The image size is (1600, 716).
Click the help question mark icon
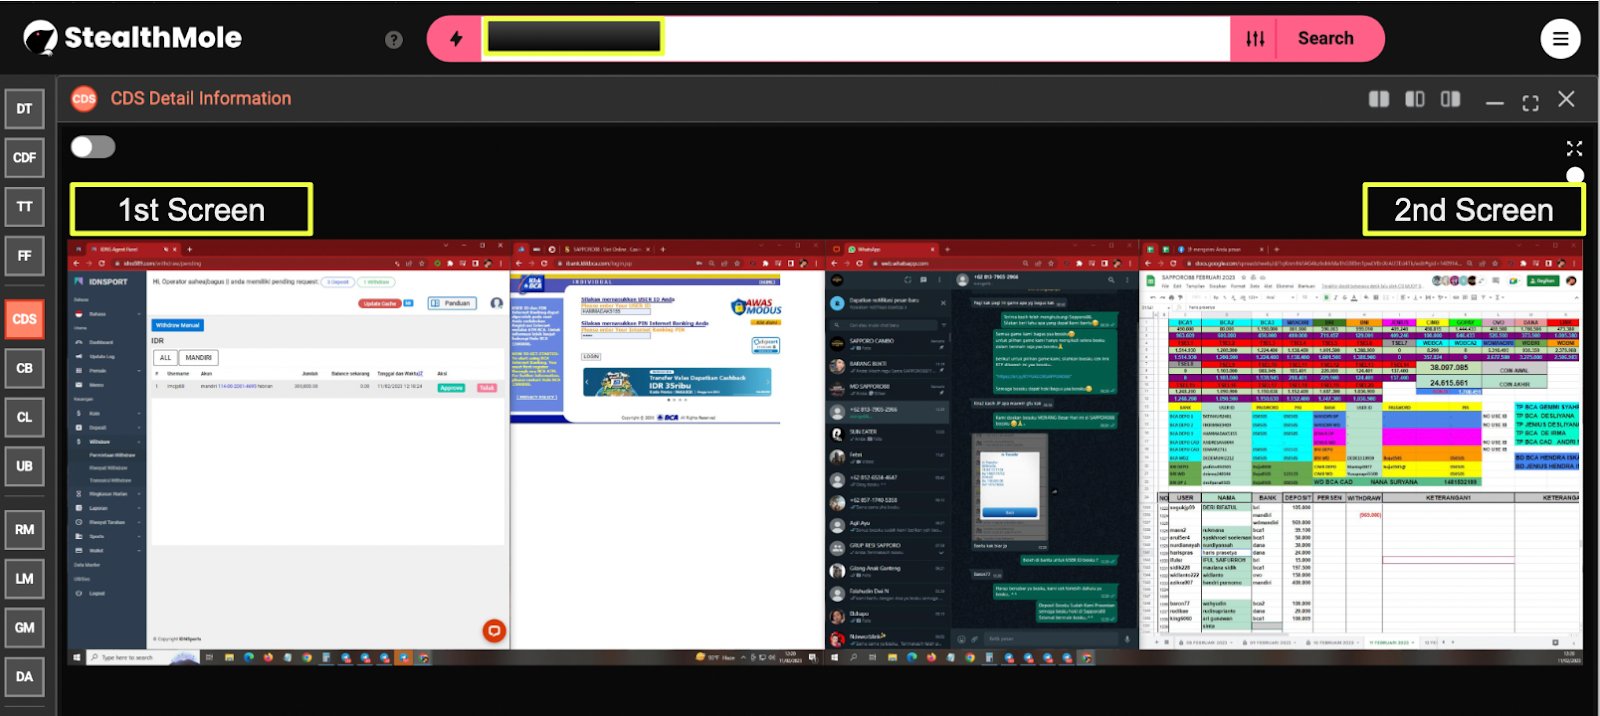point(394,39)
